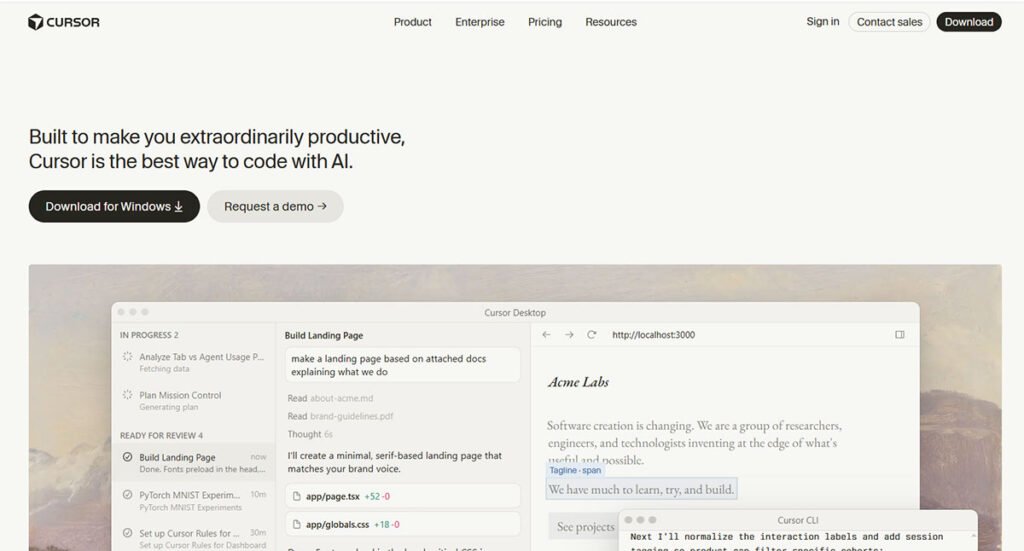Click the See projects button in preview
The height and width of the screenshot is (551, 1024).
click(585, 526)
